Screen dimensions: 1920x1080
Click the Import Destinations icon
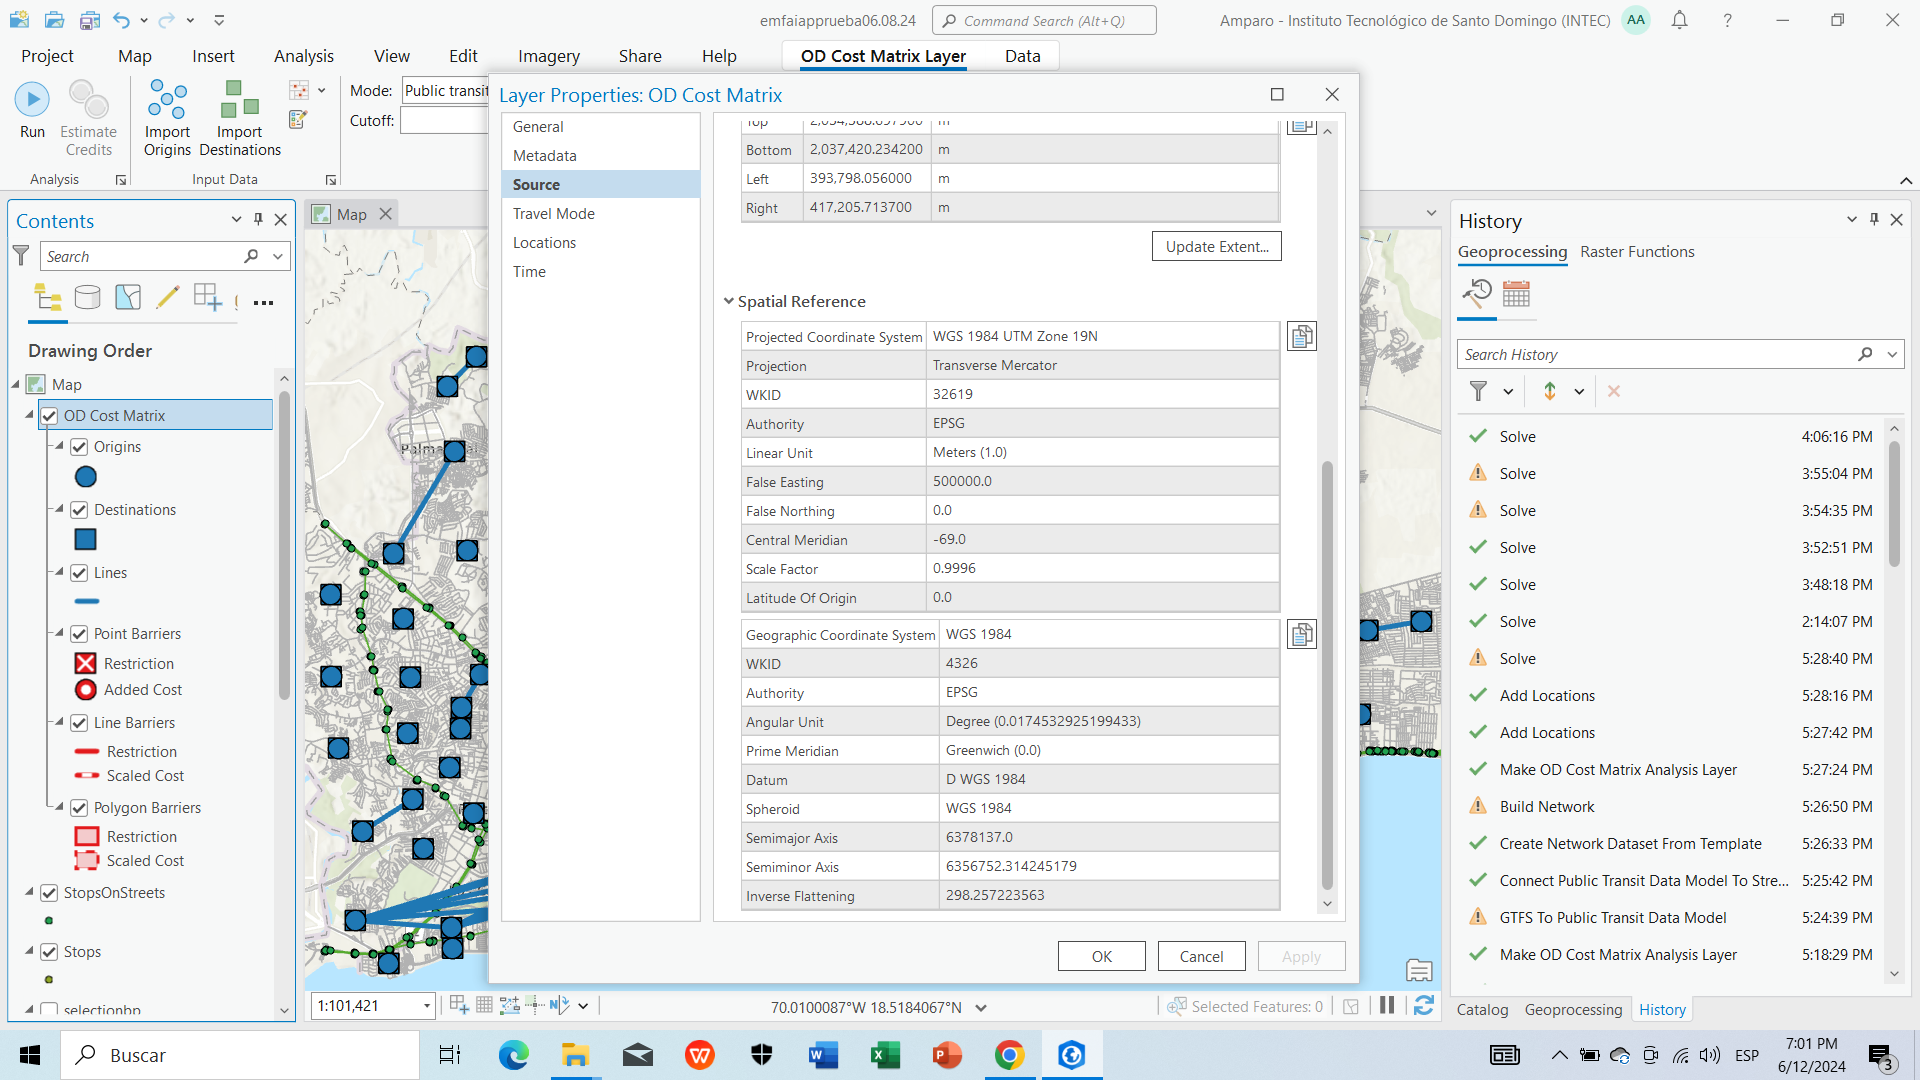click(240, 100)
